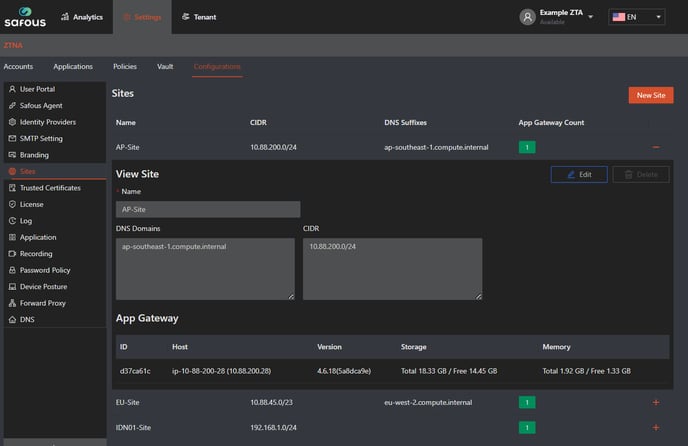Open Device Posture settings
Image resolution: width=688 pixels, height=446 pixels.
pyautogui.click(x=43, y=286)
